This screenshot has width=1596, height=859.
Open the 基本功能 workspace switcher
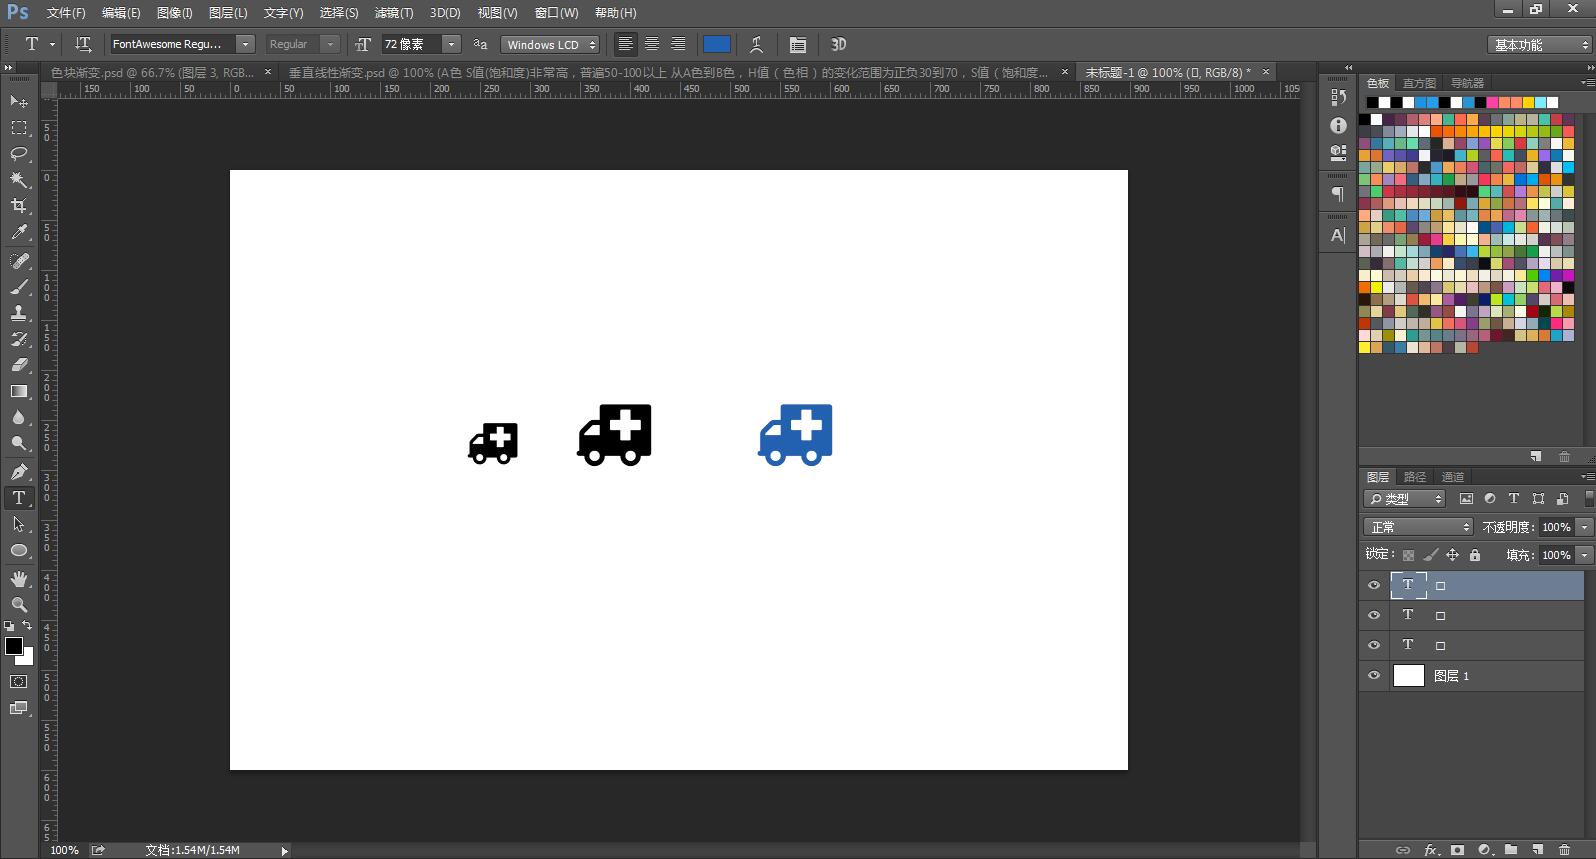[1538, 45]
